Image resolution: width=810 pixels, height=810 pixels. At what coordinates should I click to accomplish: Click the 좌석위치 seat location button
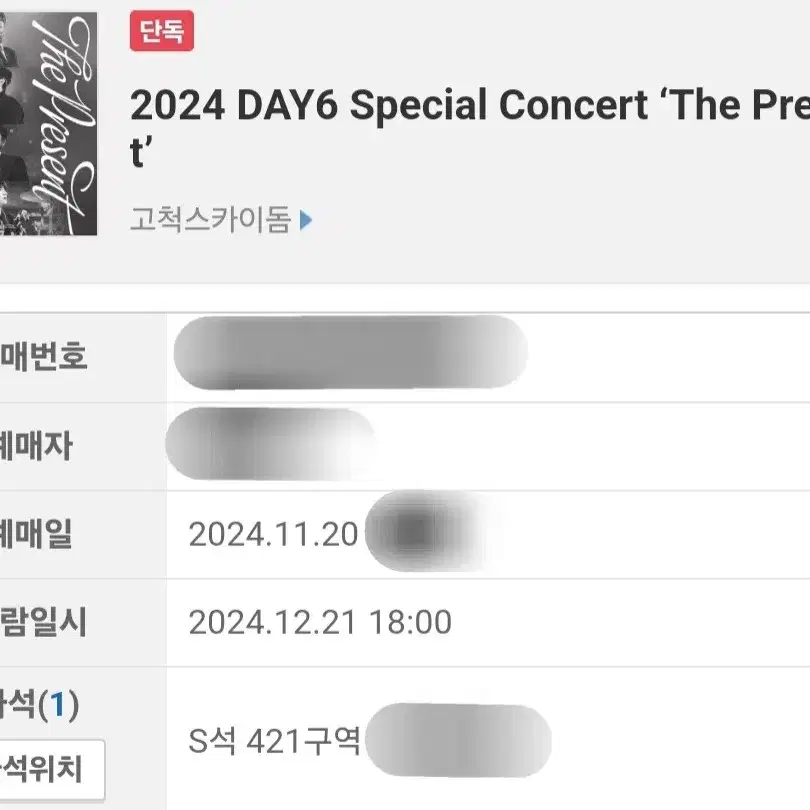pyautogui.click(x=52, y=770)
